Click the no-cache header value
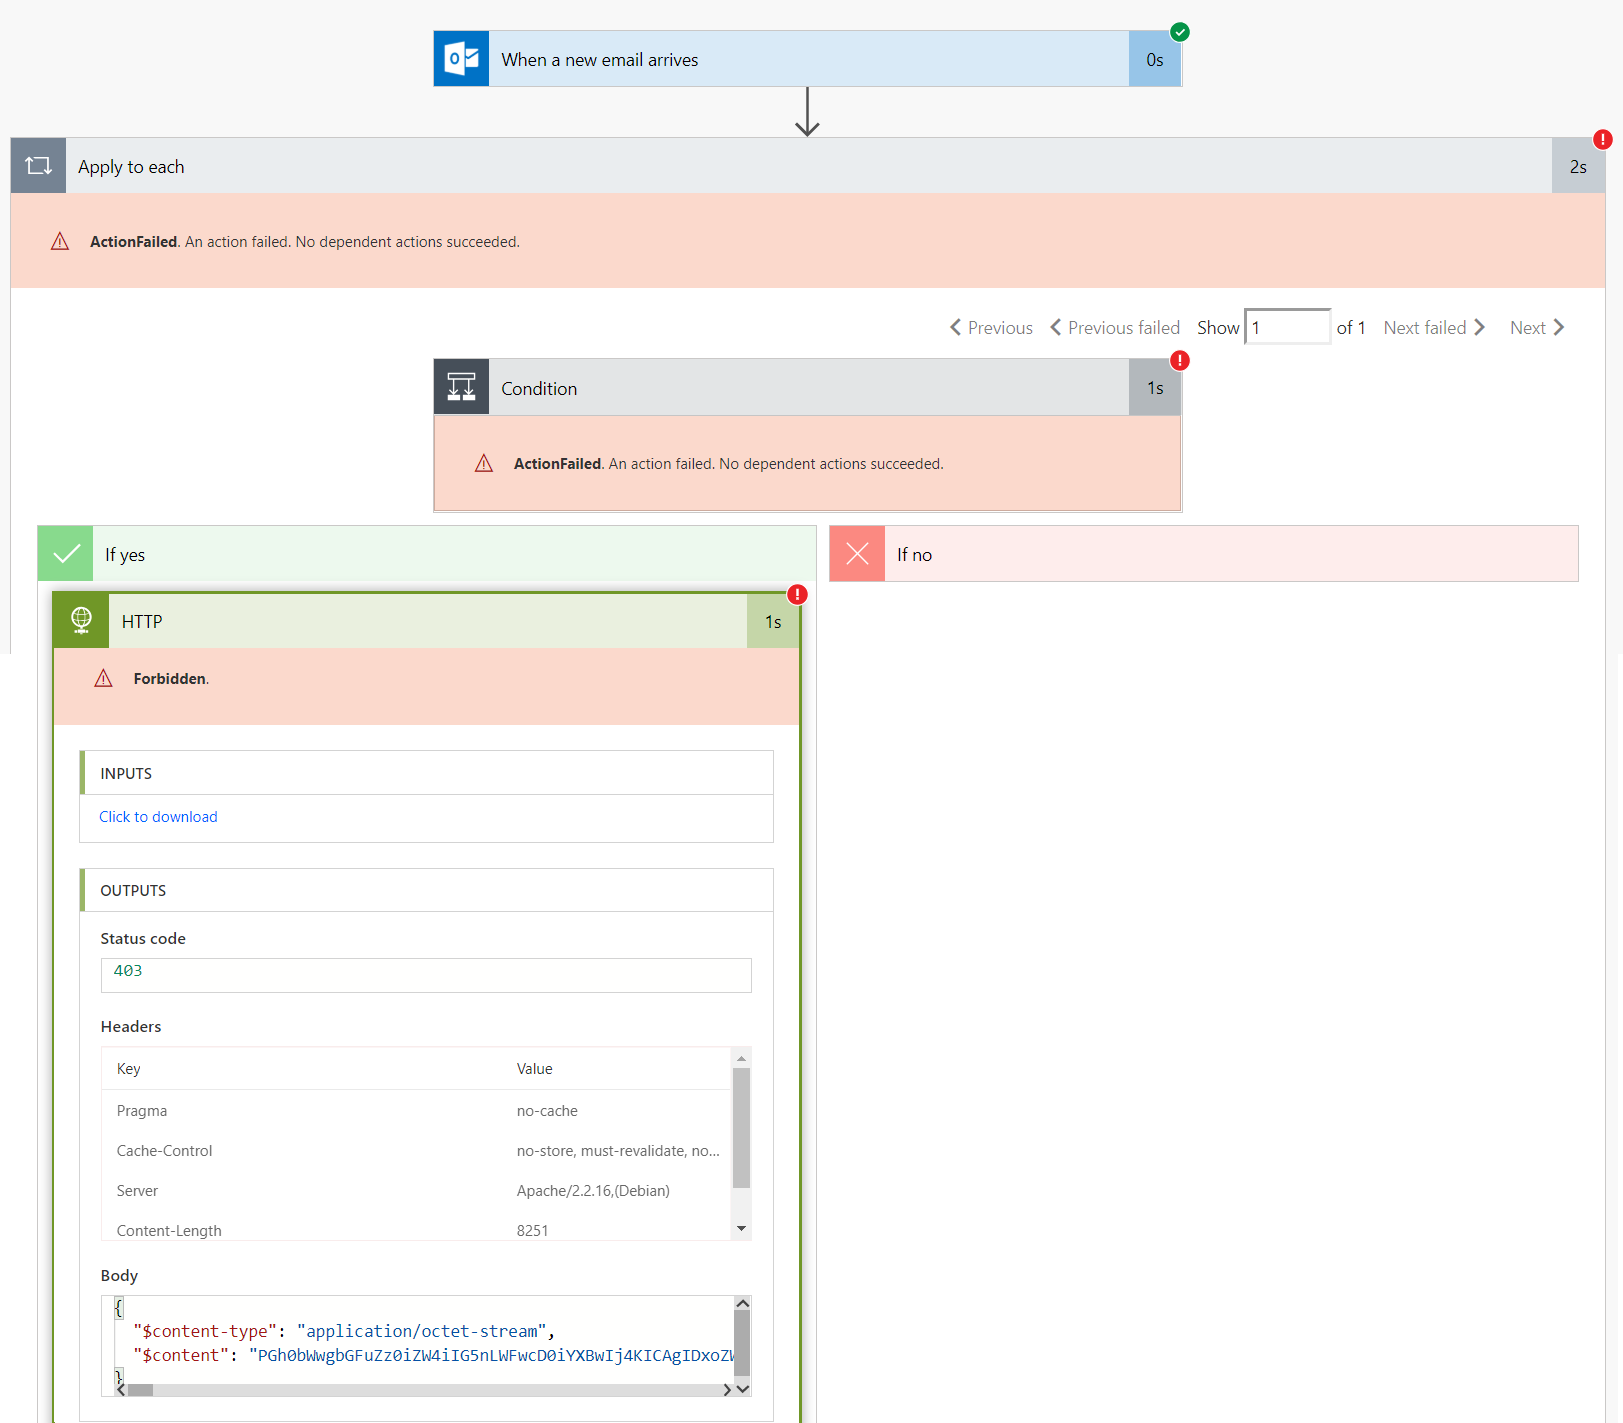Screen dimensions: 1623x1423 point(547,1111)
